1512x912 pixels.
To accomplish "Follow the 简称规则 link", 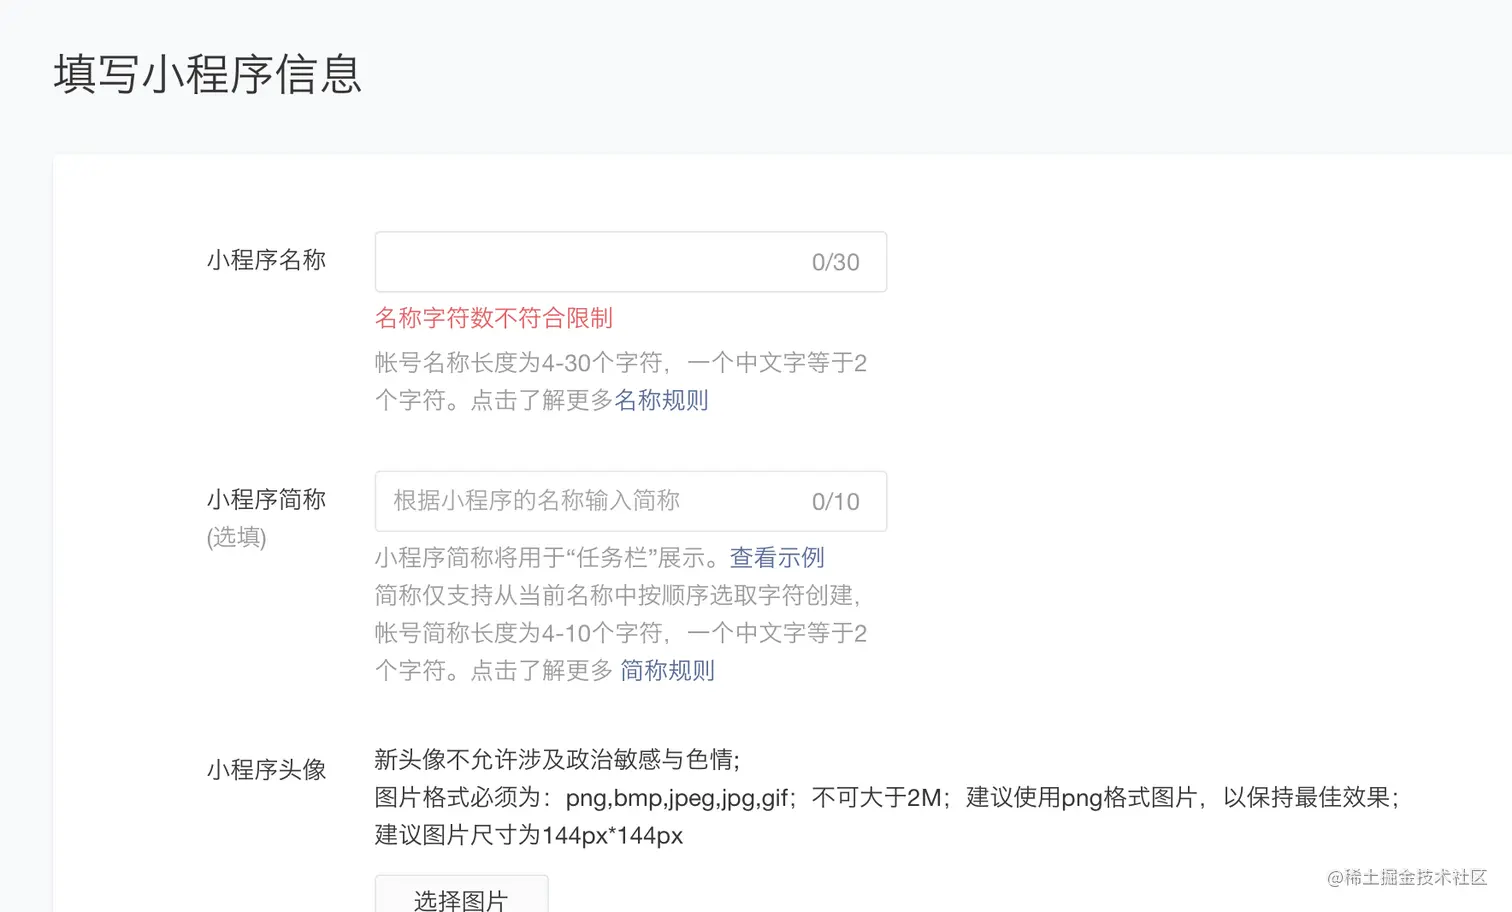I will tap(667, 670).
